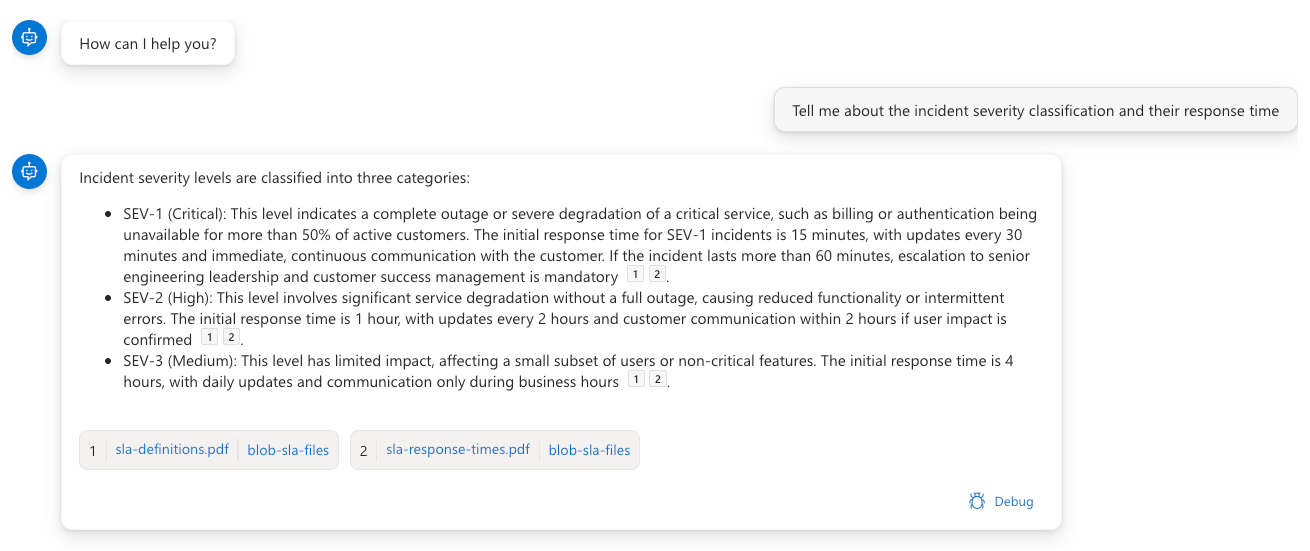Select citation 1 after the SEV-3 paragraph

pos(635,380)
